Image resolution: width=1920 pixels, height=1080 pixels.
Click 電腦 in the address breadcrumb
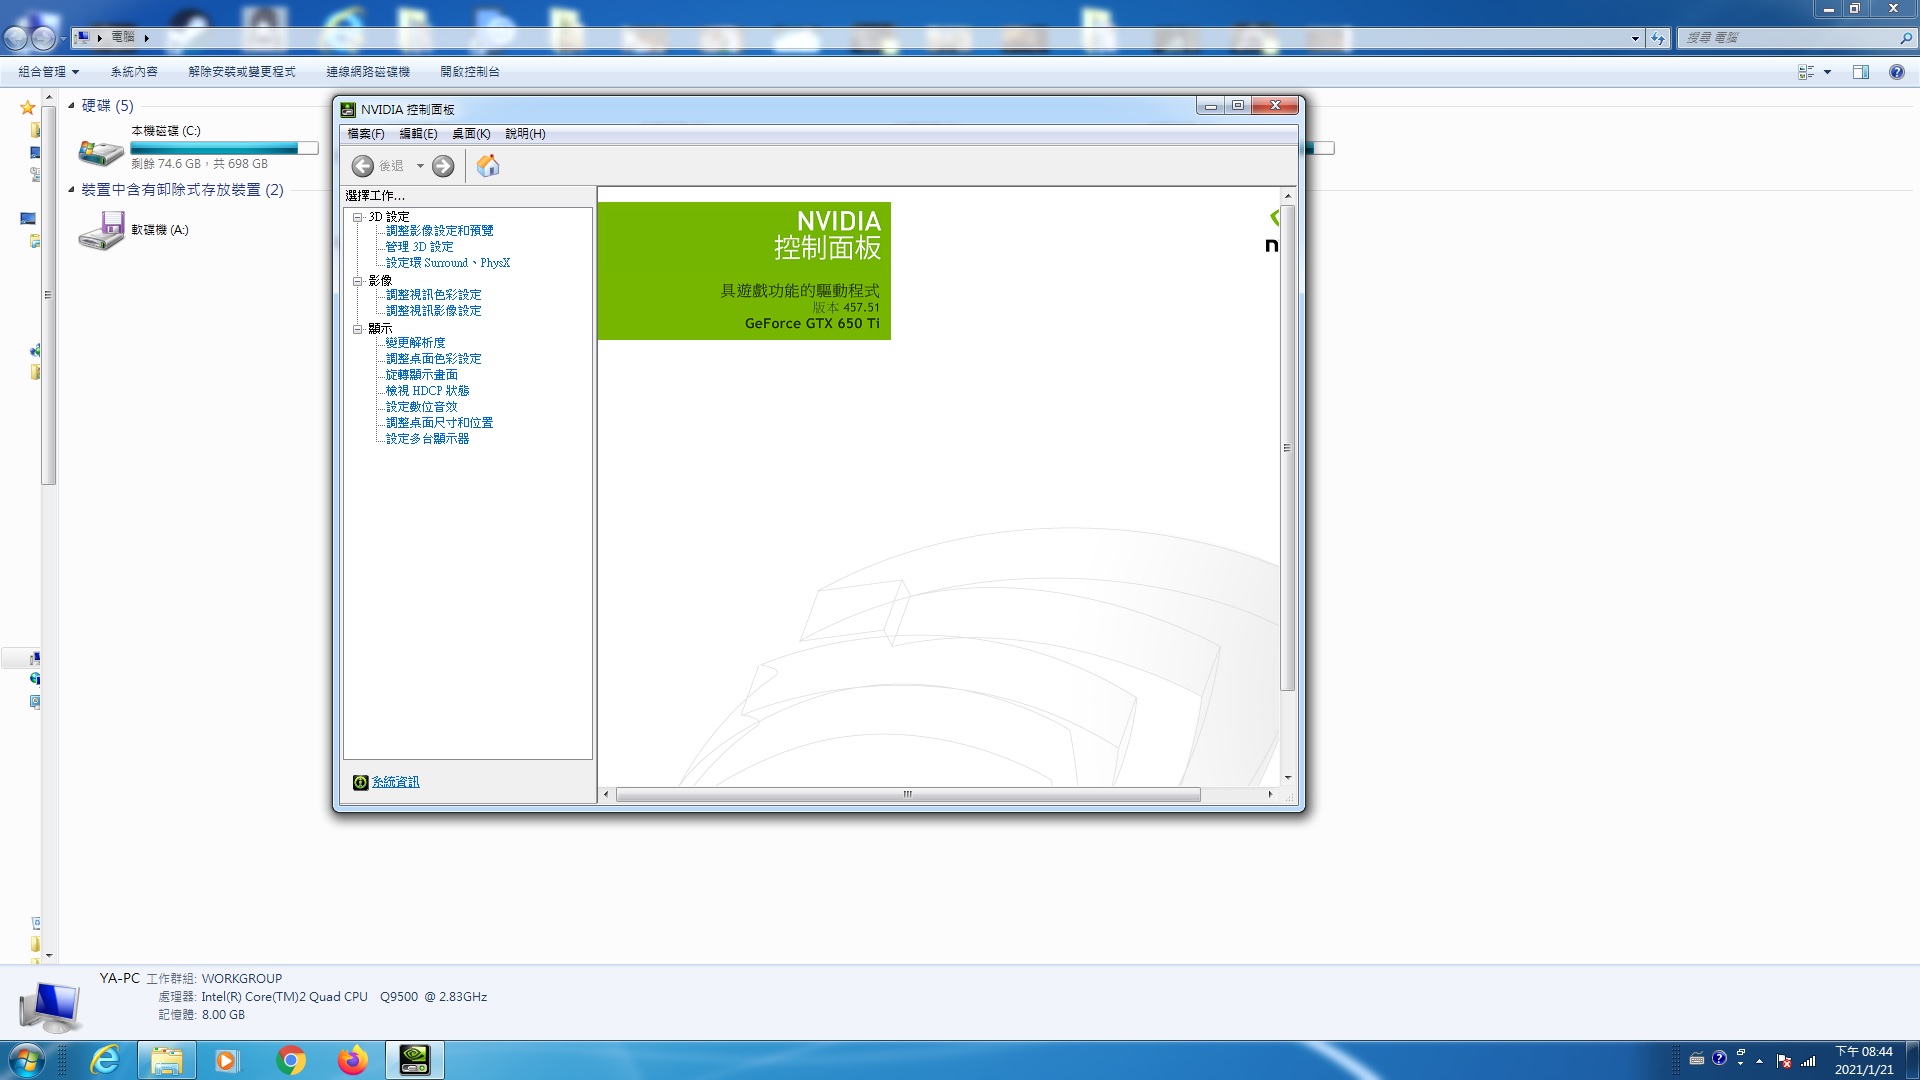click(122, 37)
